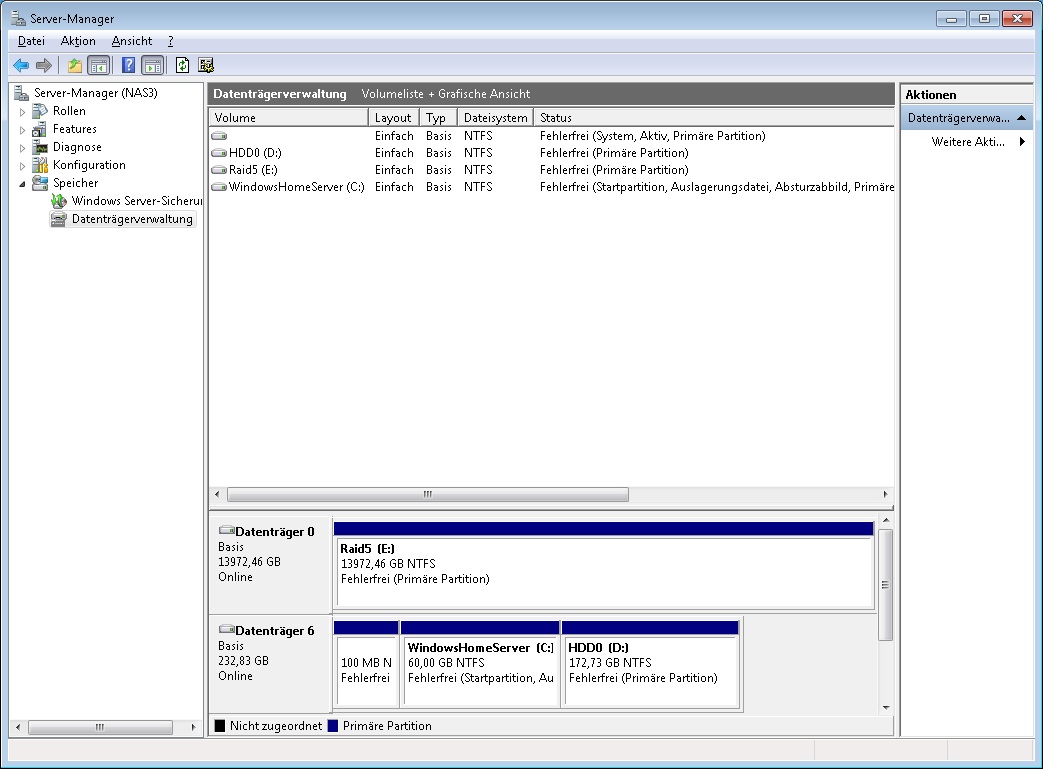
Task: Click the Raid5 (E:) volume drive icon
Action: point(219,170)
